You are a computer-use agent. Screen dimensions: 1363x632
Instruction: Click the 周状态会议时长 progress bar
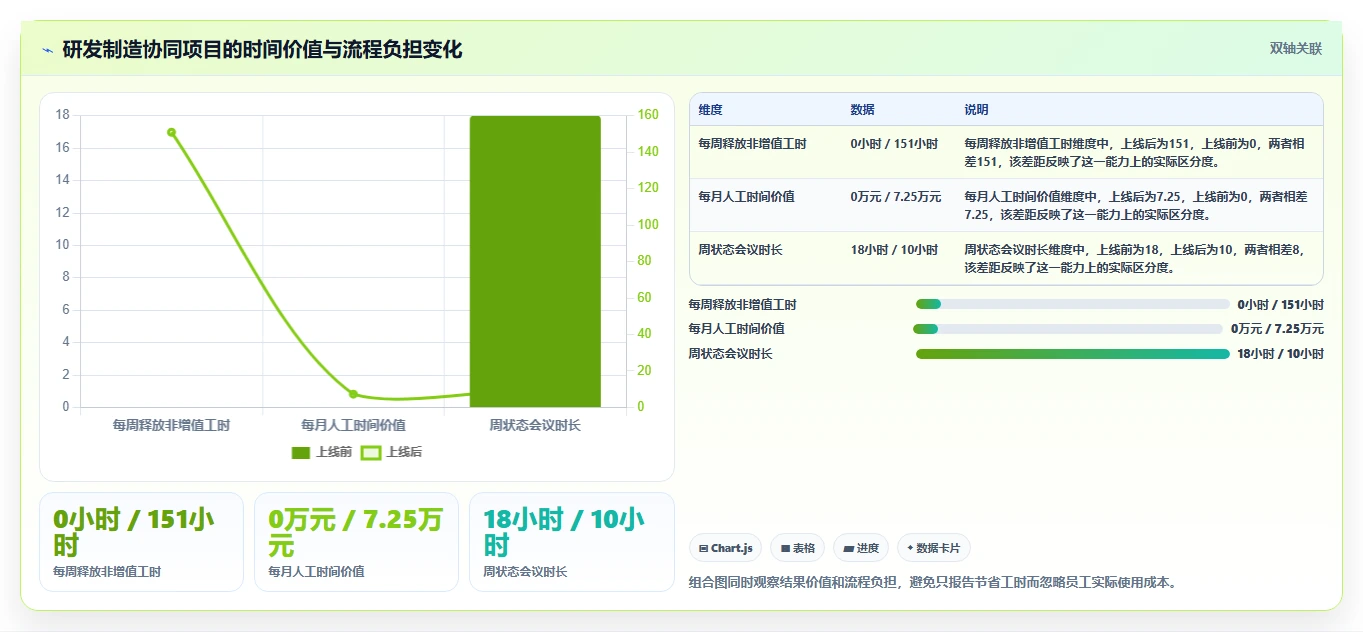pyautogui.click(x=1072, y=354)
